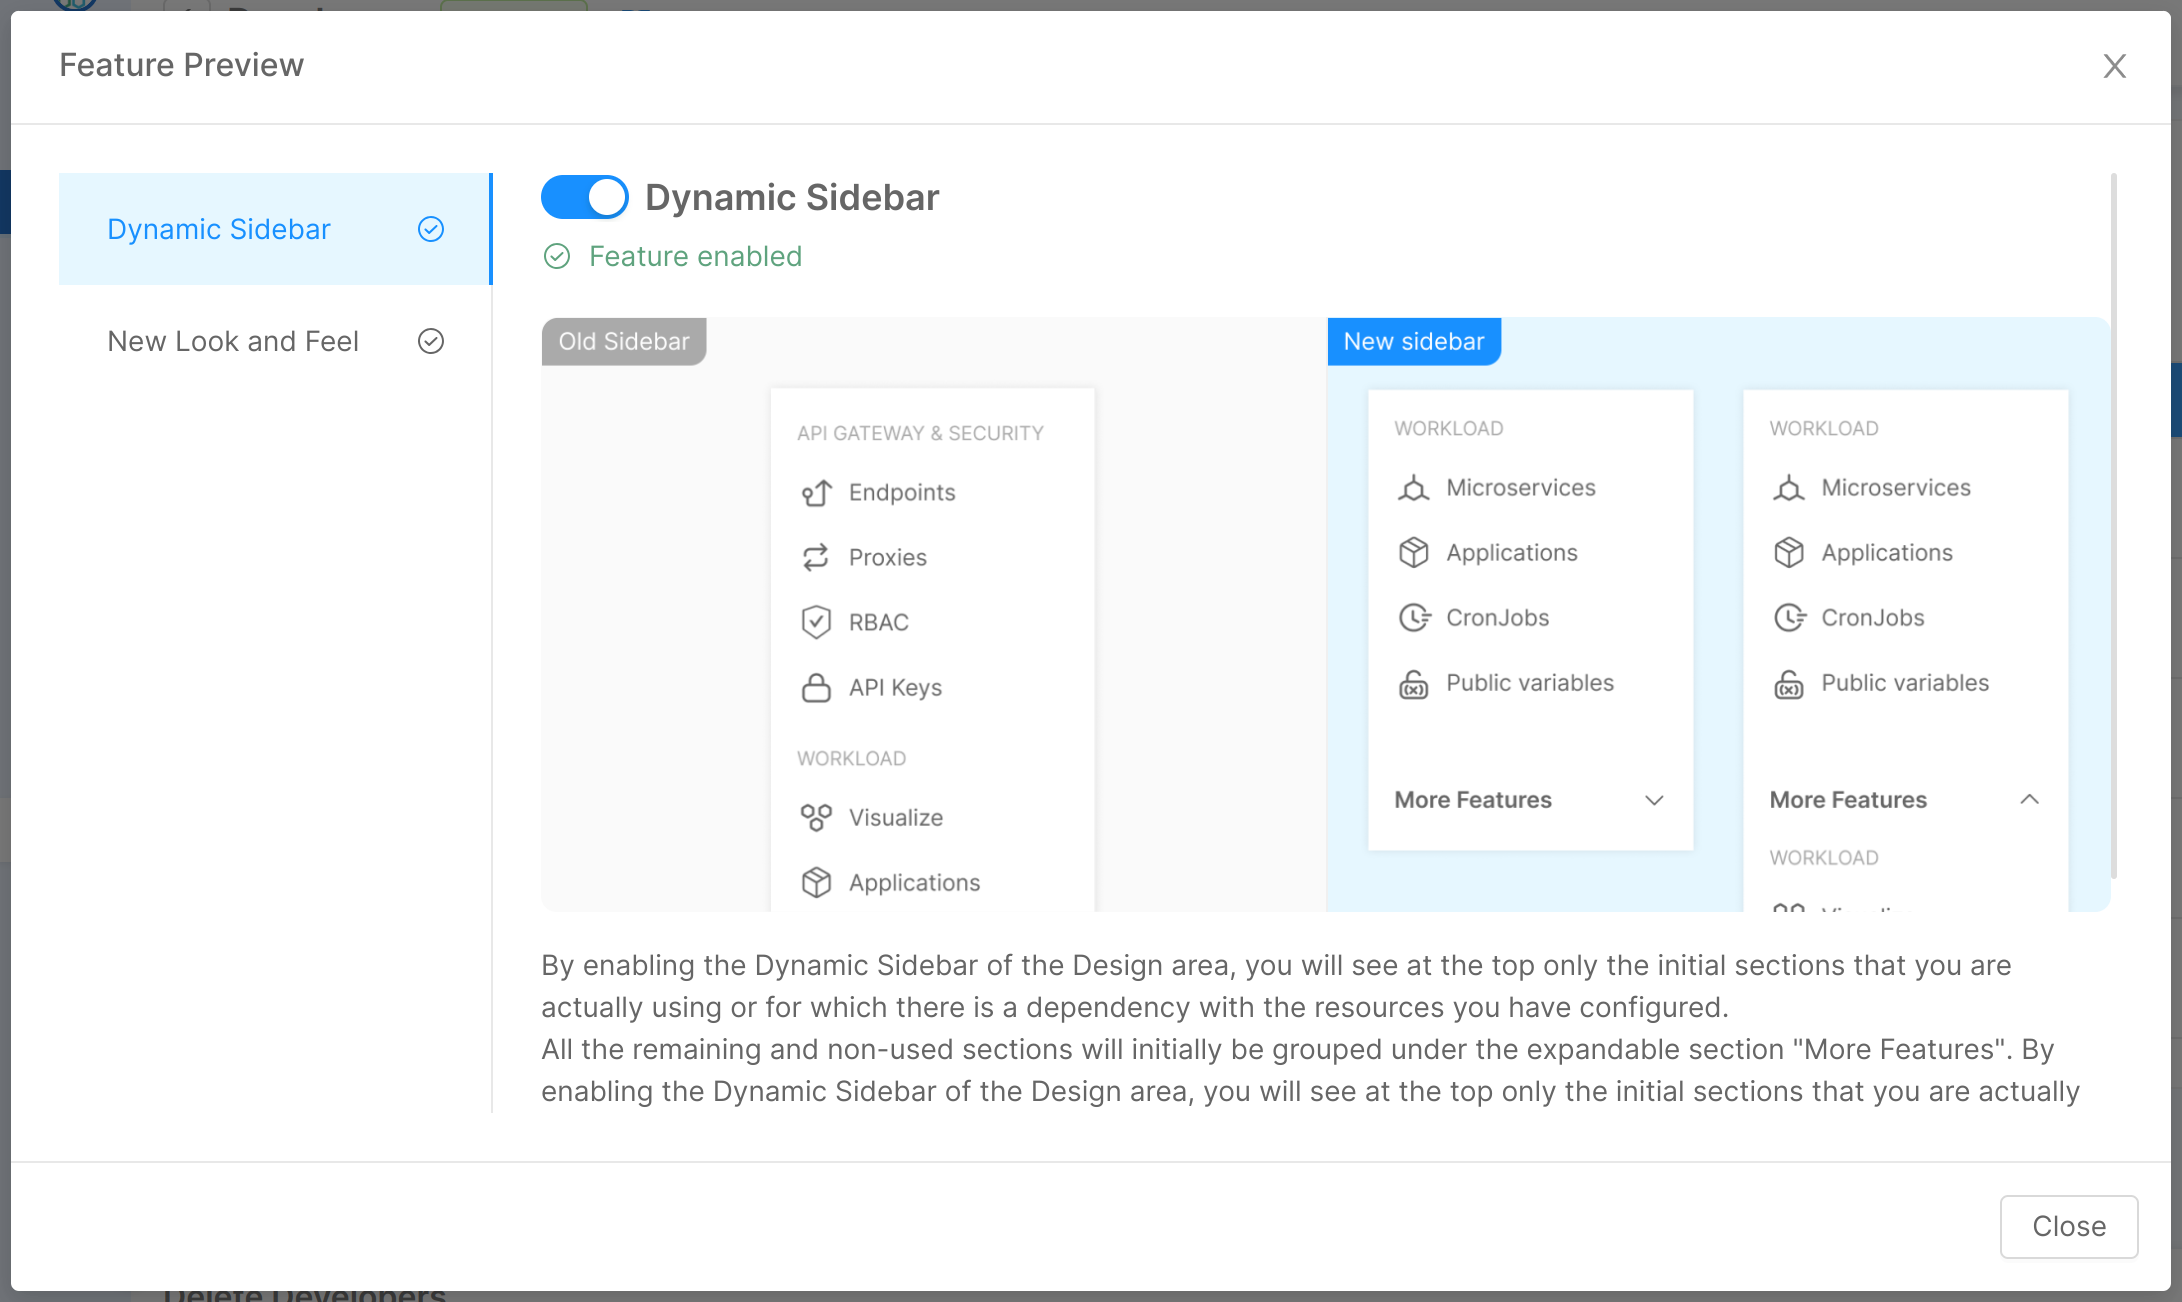Disable the Dynamic Sidebar toggle
Image resolution: width=2182 pixels, height=1302 pixels.
[x=584, y=197]
